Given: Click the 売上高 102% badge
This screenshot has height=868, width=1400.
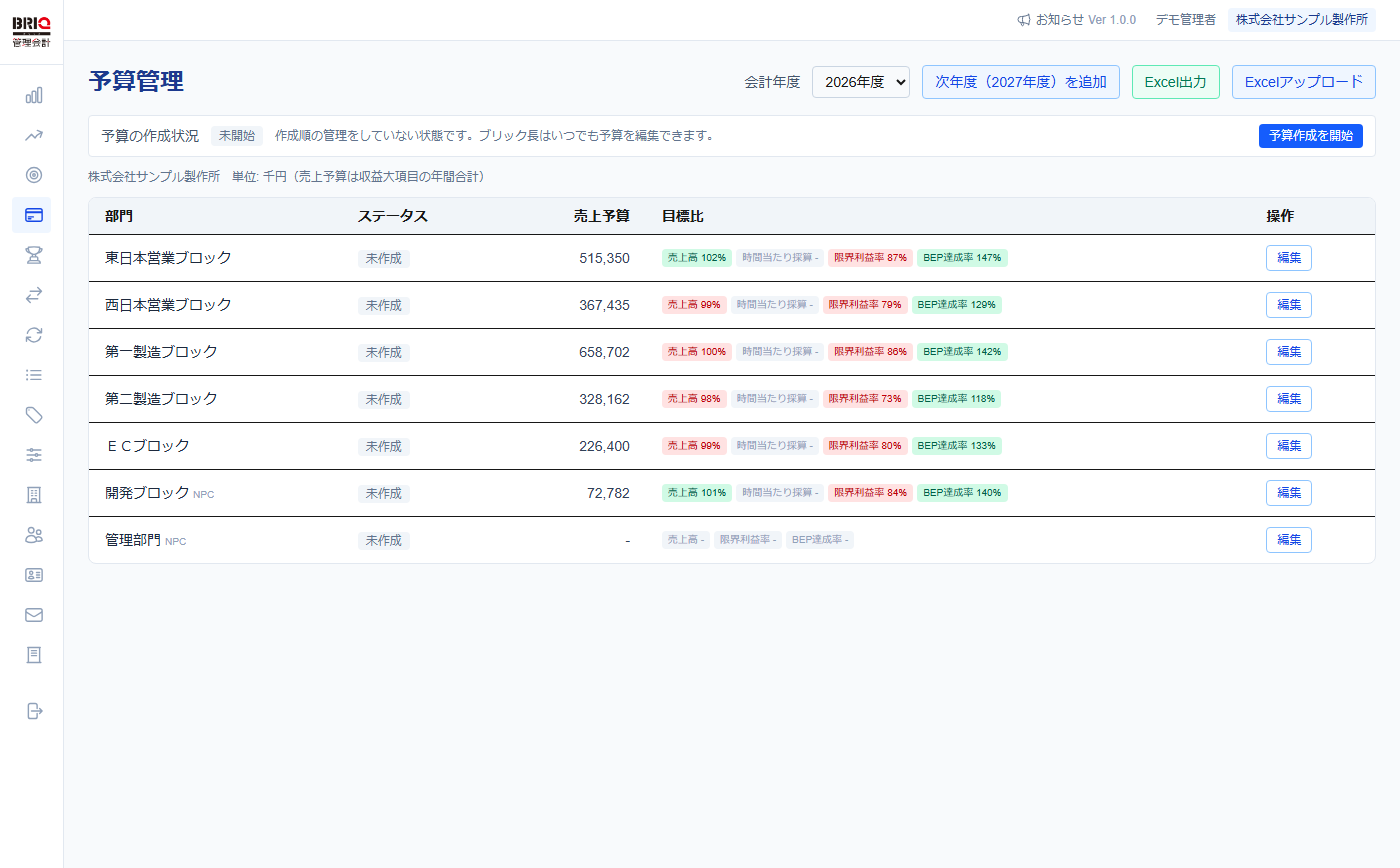Looking at the screenshot, I should point(697,258).
